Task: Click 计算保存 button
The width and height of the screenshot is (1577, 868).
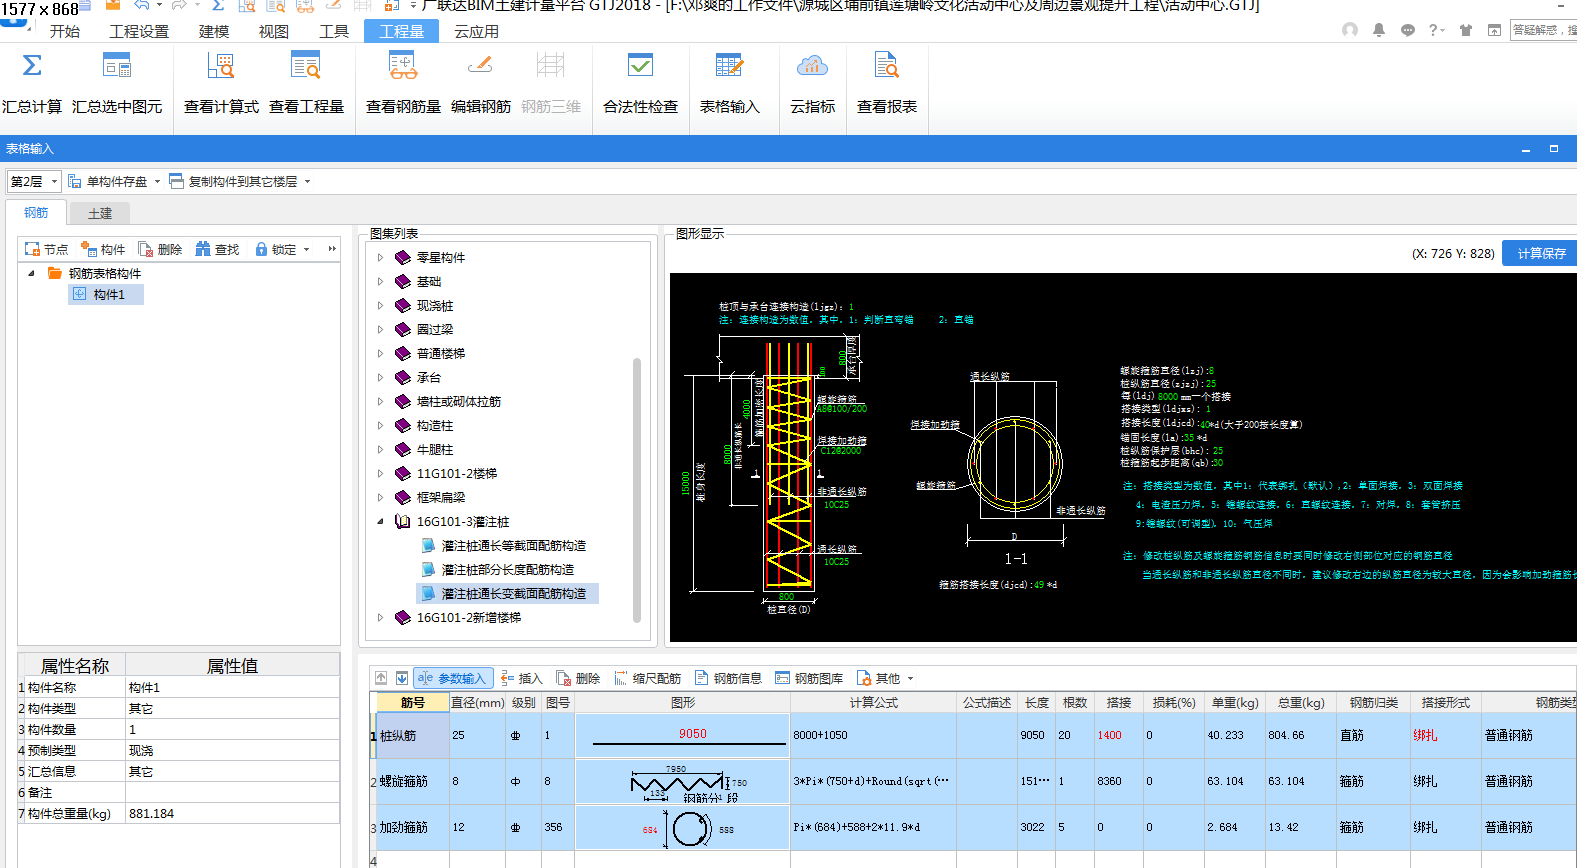Action: tap(1541, 253)
